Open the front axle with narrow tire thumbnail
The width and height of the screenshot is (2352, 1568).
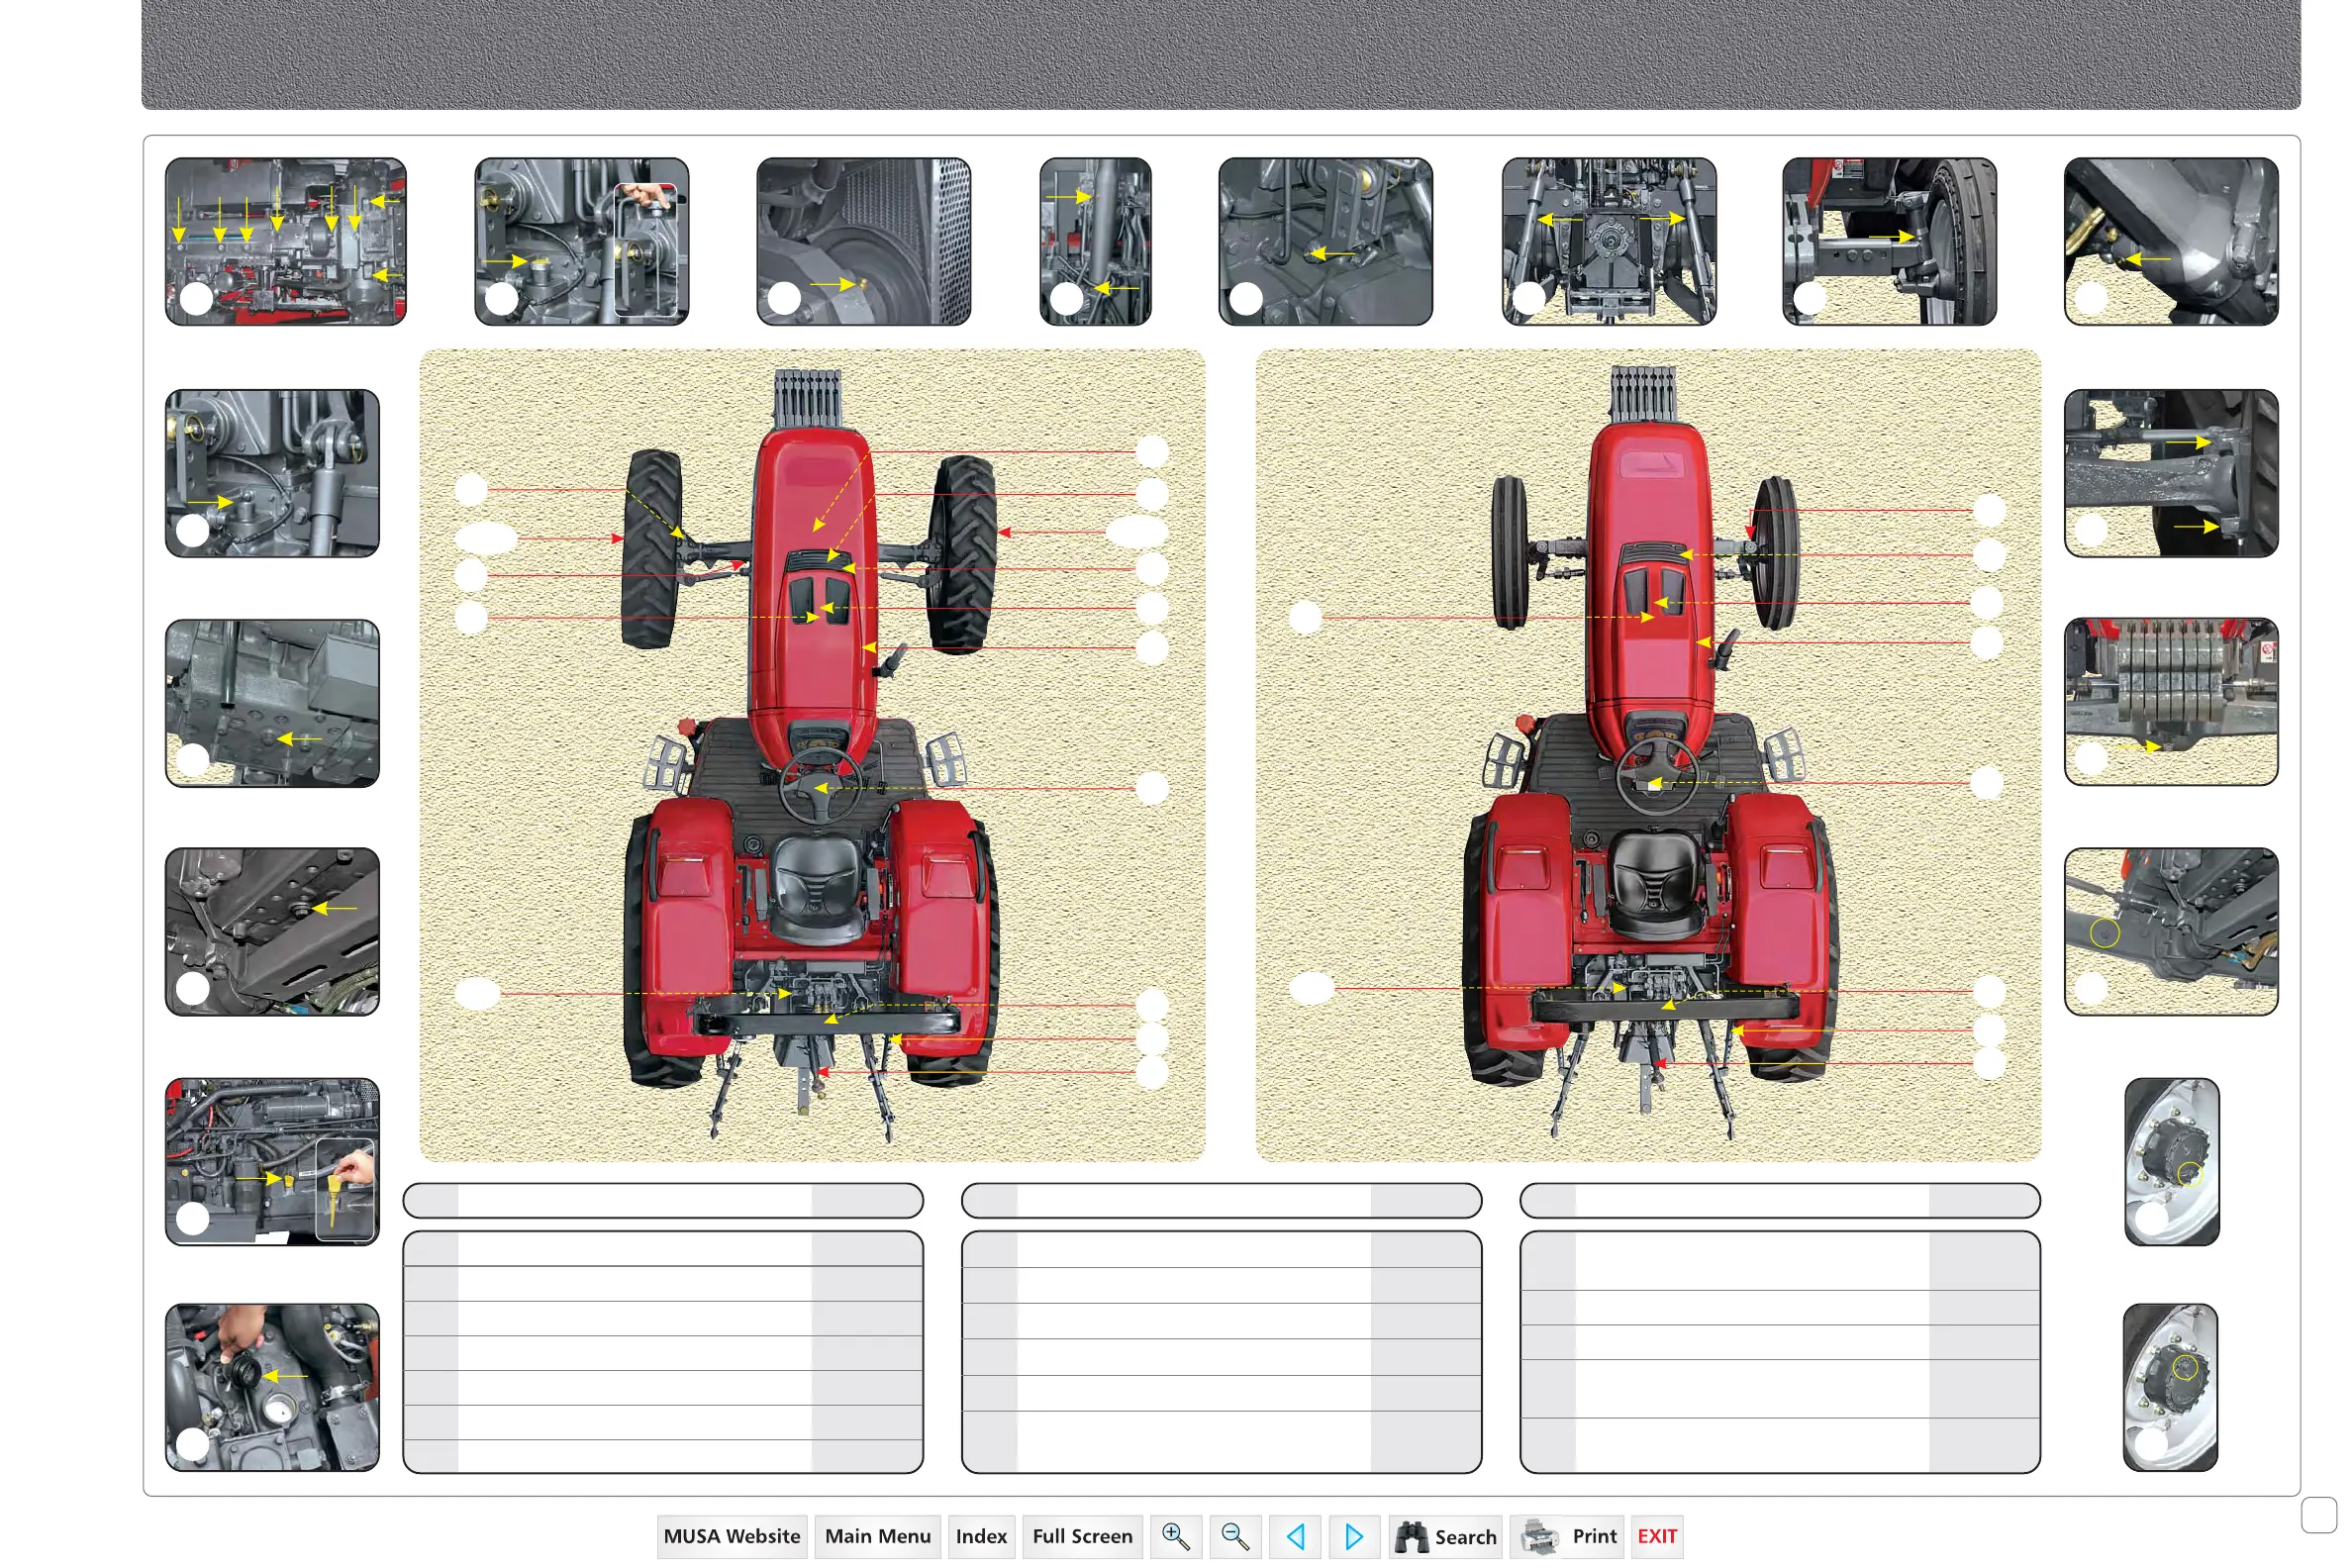point(1890,241)
